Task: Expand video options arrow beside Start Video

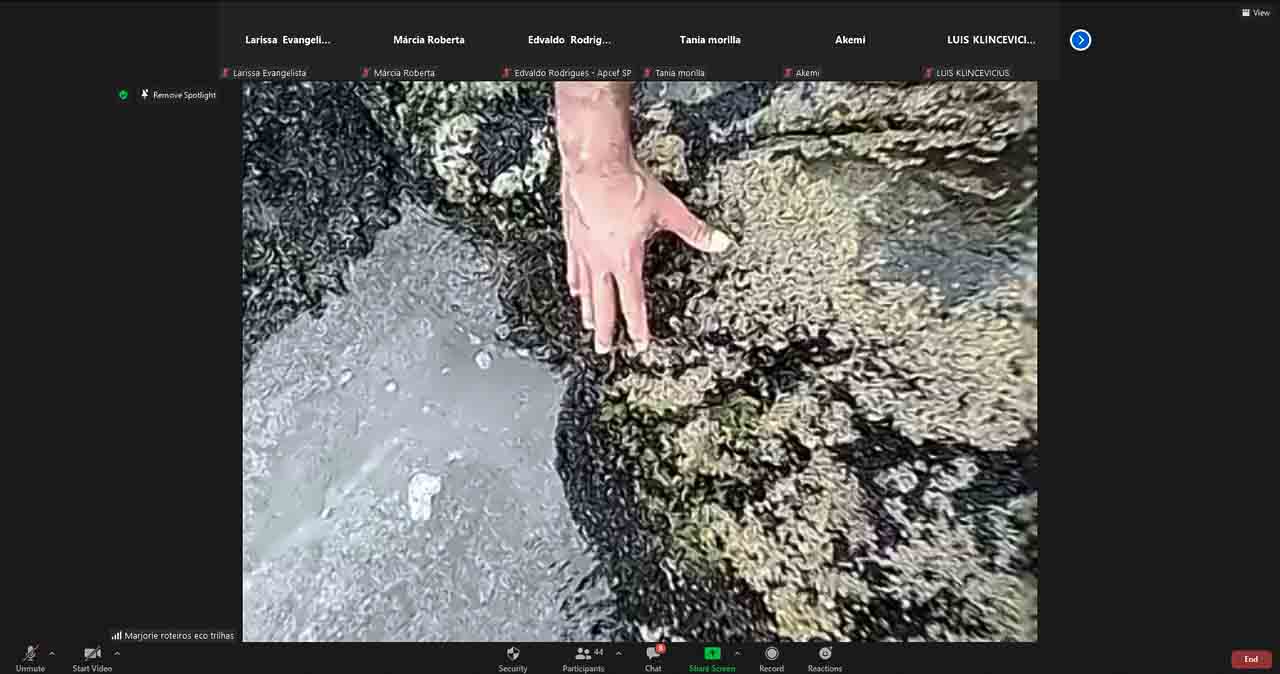Action: click(117, 654)
